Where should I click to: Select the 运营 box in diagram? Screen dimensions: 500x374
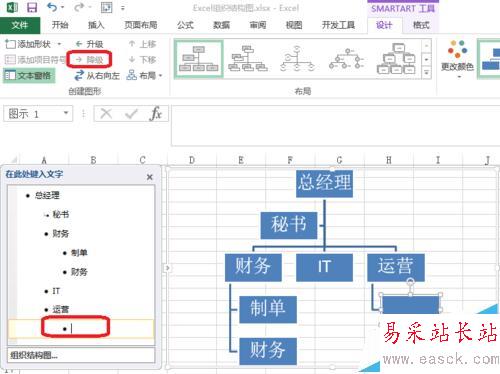tap(396, 267)
